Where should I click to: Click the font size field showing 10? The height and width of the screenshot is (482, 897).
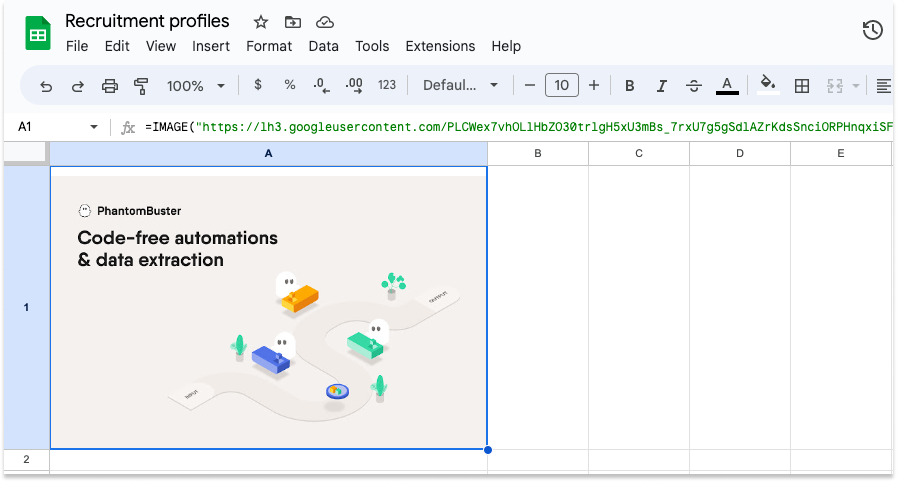click(x=562, y=85)
